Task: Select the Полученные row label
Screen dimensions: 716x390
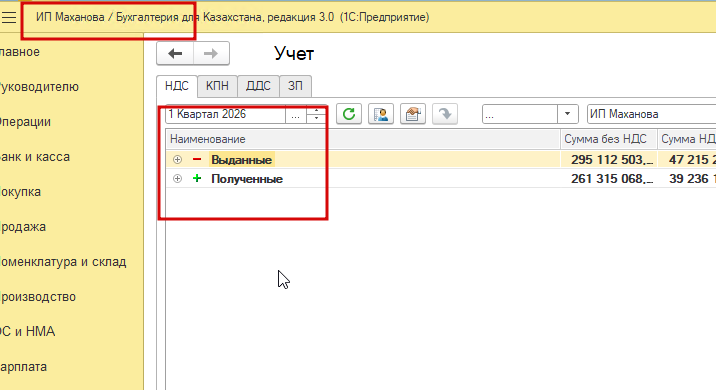Action: tap(247, 179)
